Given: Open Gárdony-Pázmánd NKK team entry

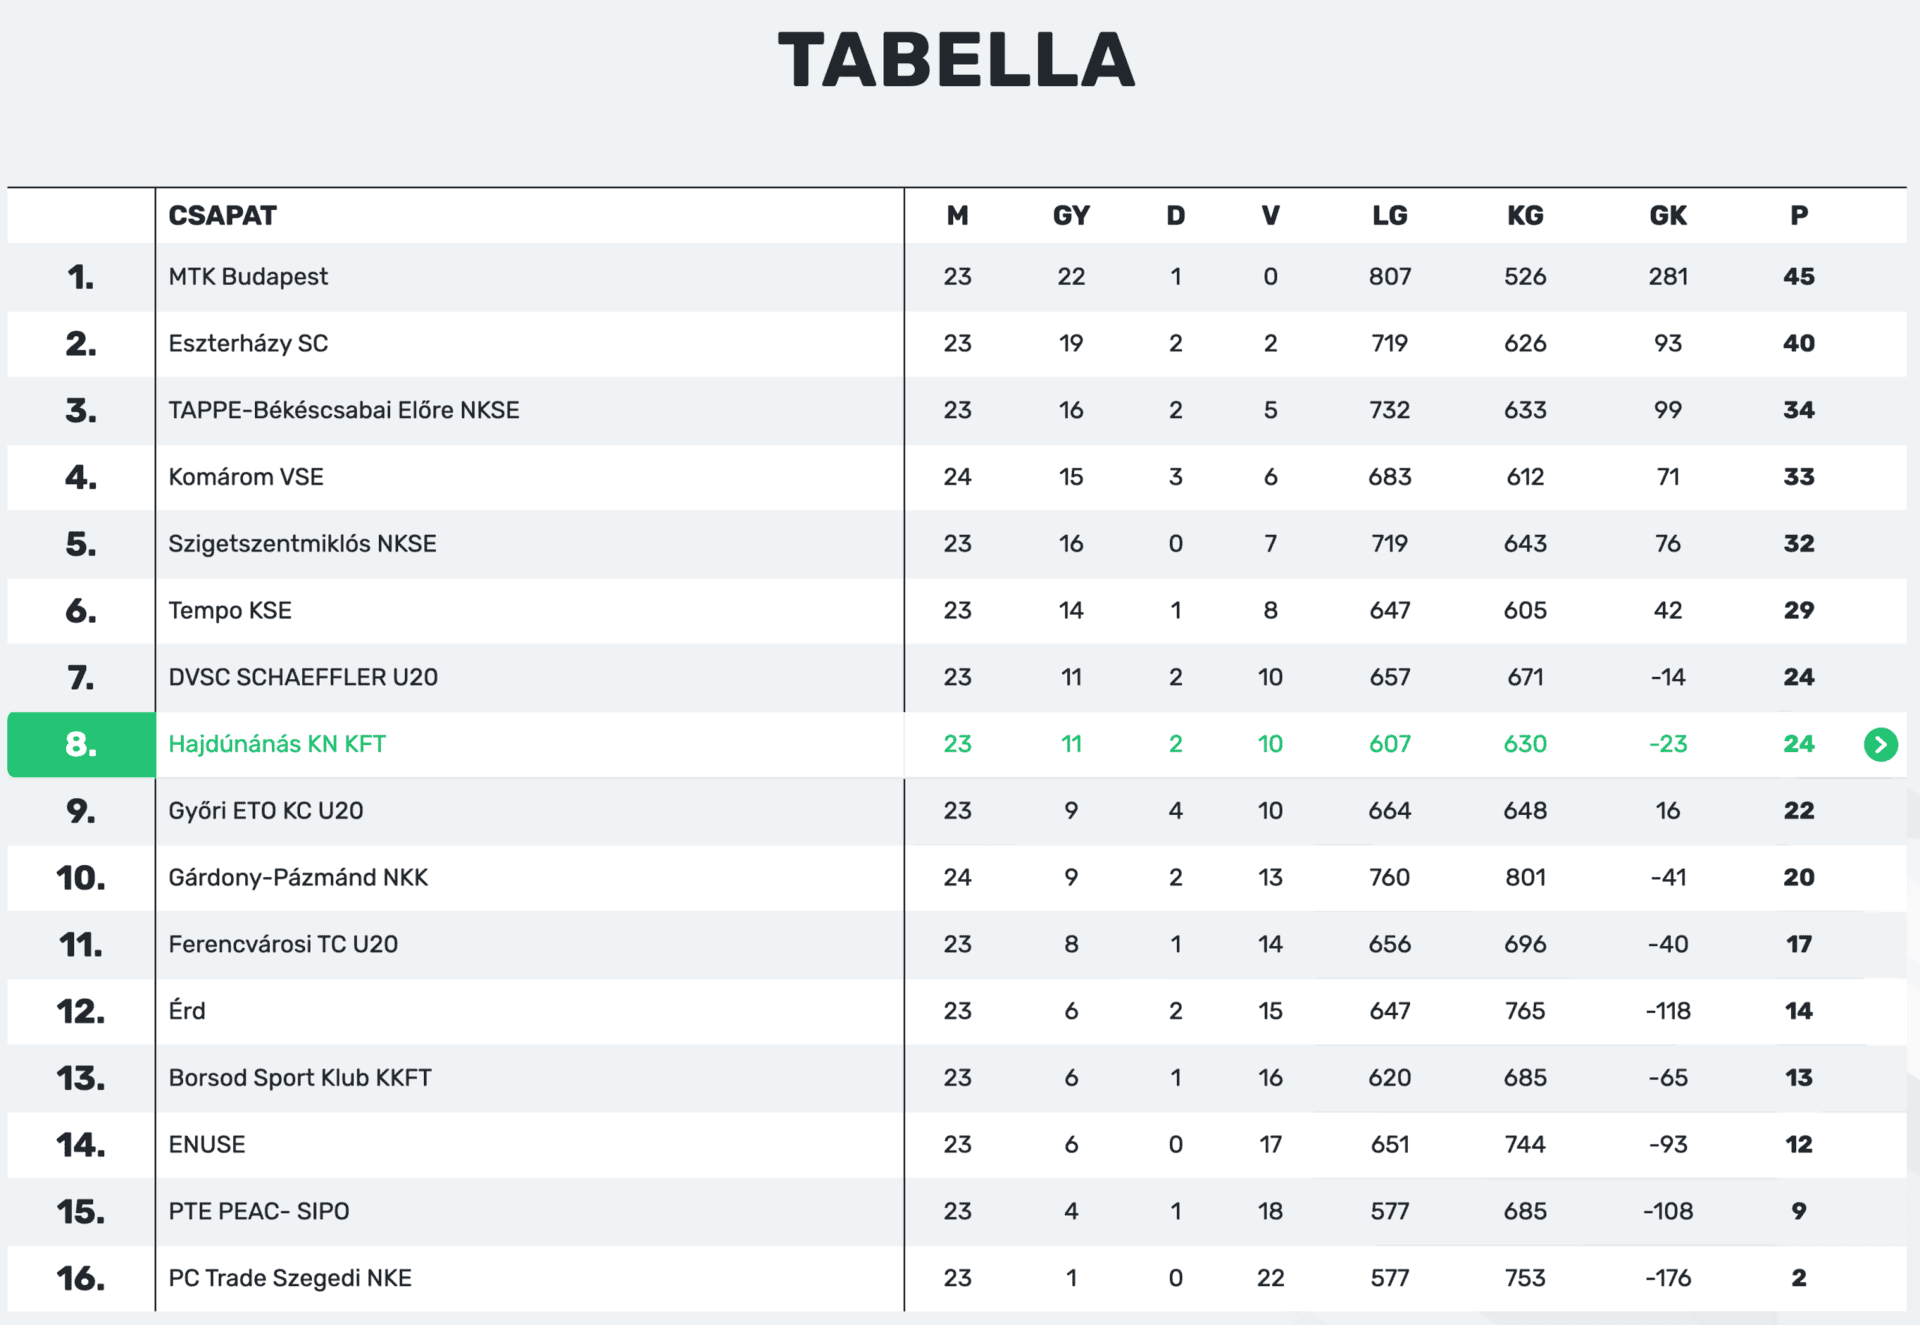Looking at the screenshot, I should tap(298, 878).
